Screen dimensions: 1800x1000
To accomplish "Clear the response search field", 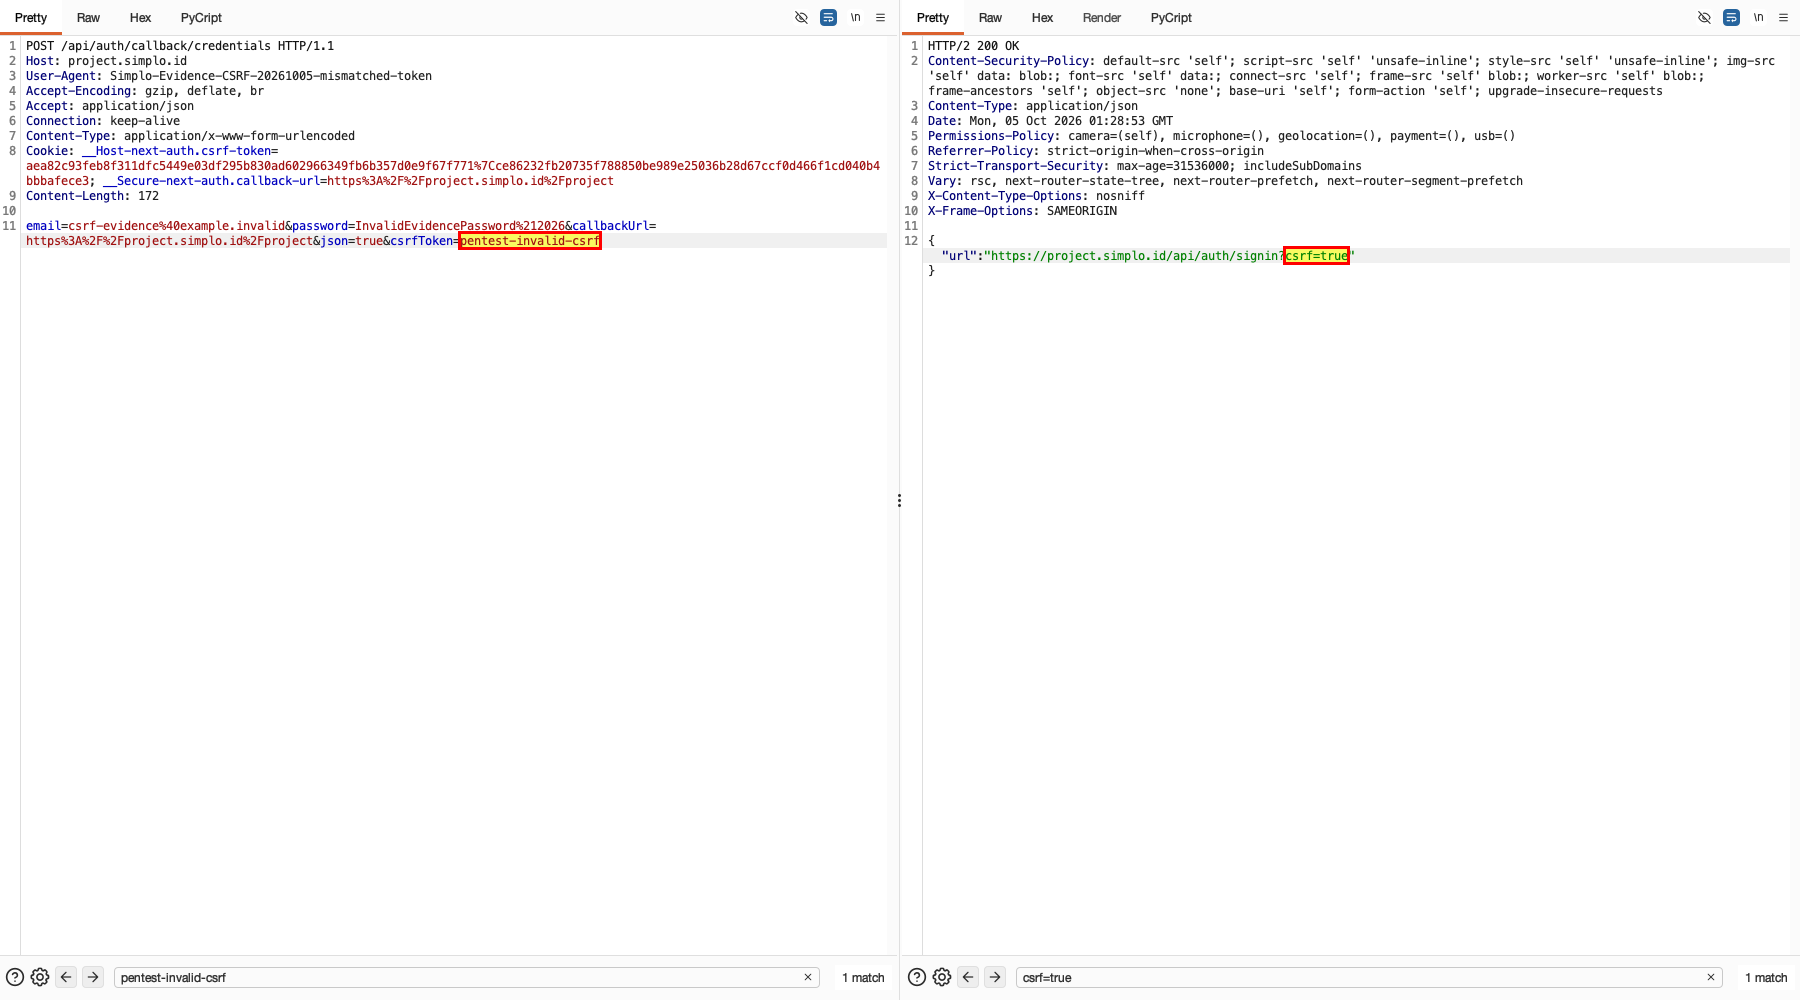I will (1711, 977).
